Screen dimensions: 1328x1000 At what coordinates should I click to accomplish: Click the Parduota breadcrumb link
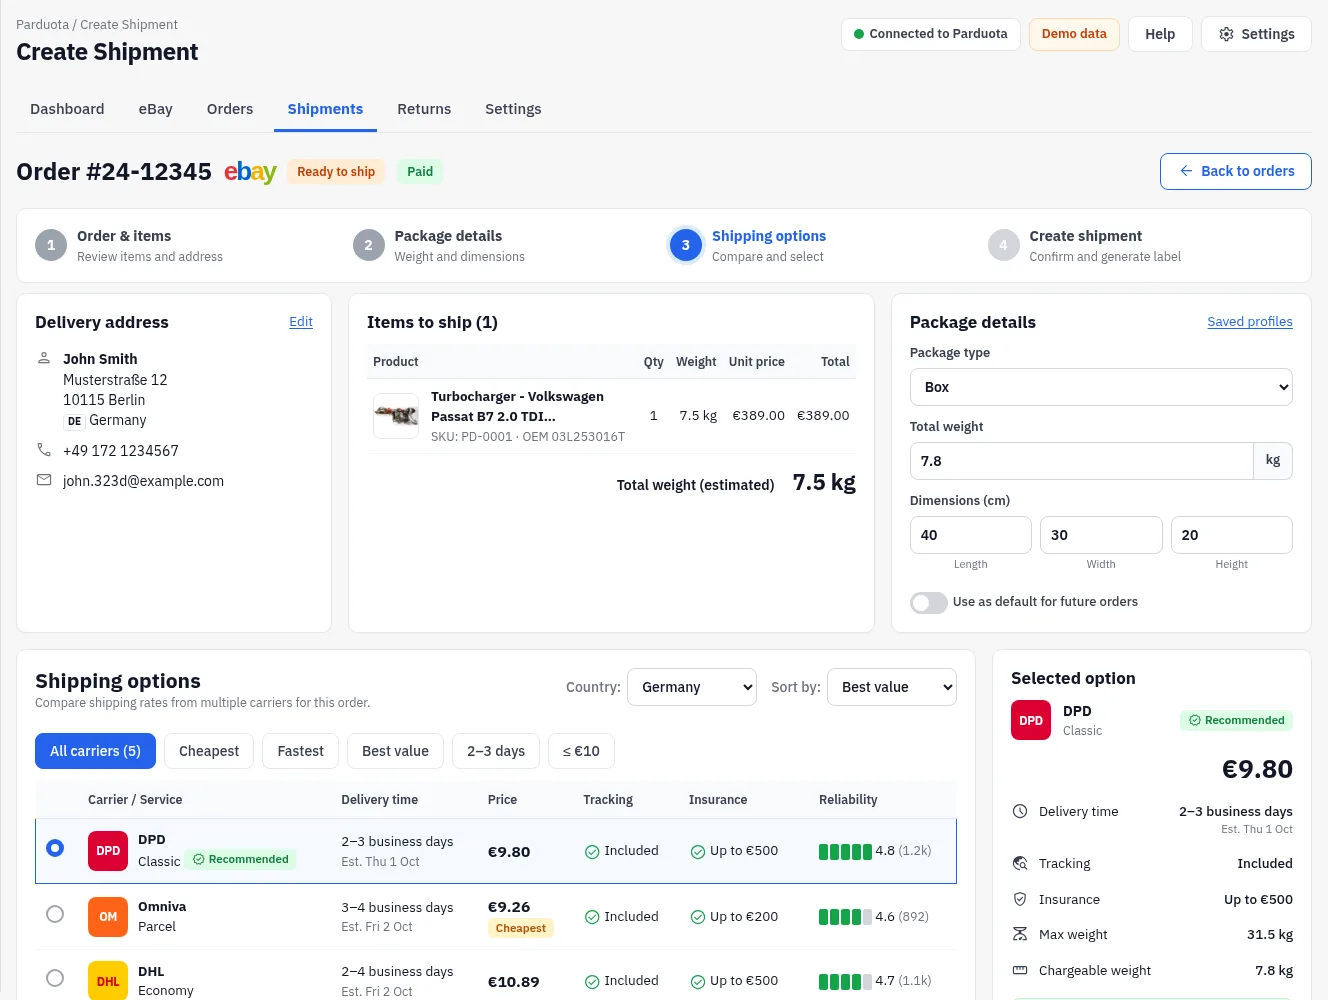coord(42,24)
